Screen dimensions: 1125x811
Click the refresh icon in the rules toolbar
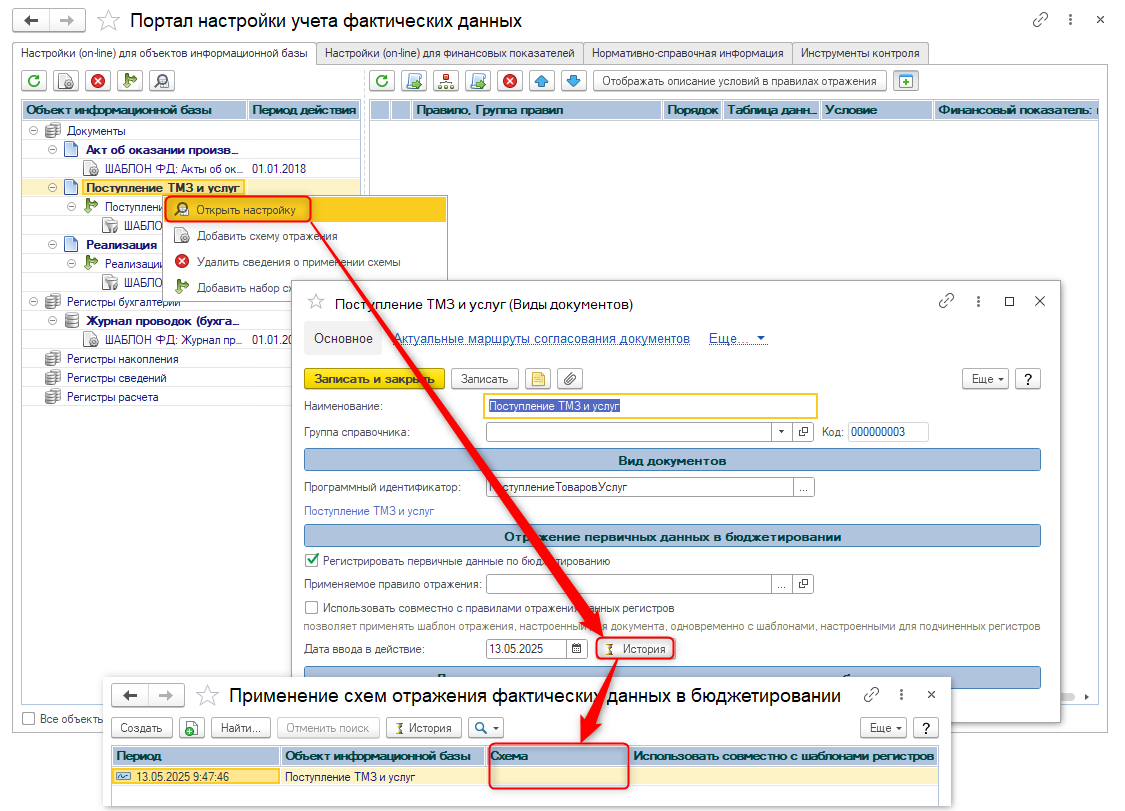click(382, 81)
